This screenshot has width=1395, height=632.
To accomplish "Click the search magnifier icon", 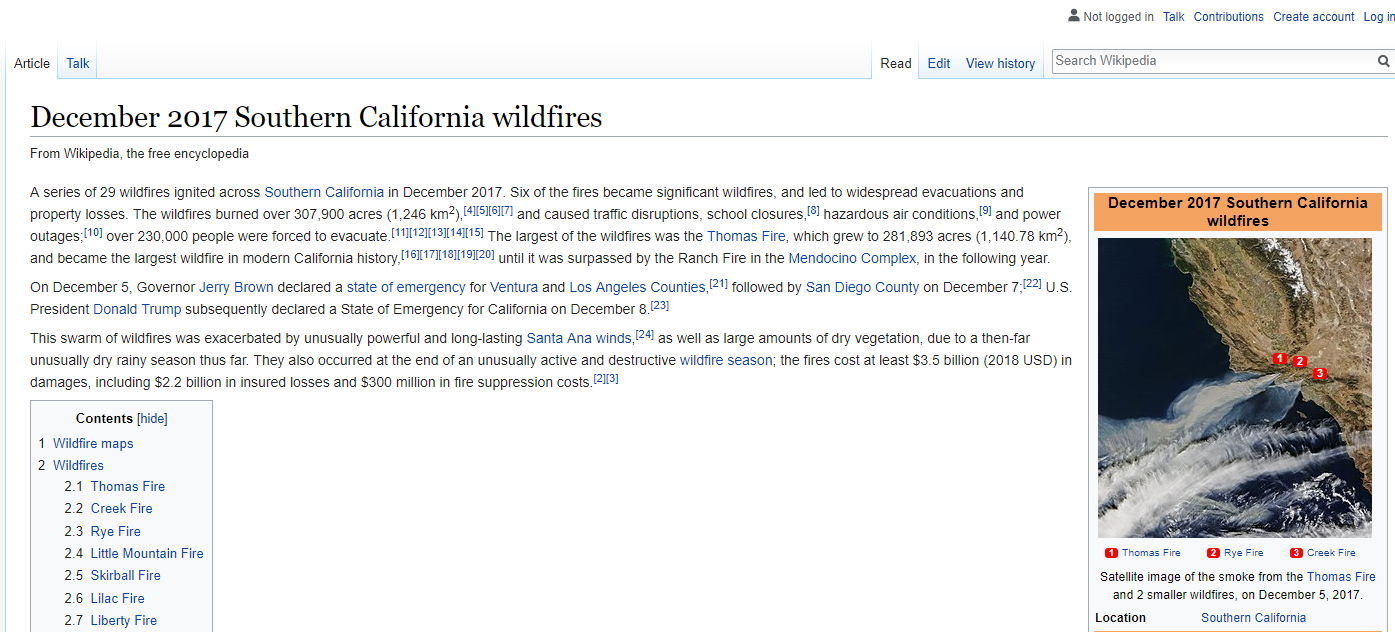I will 1384,61.
